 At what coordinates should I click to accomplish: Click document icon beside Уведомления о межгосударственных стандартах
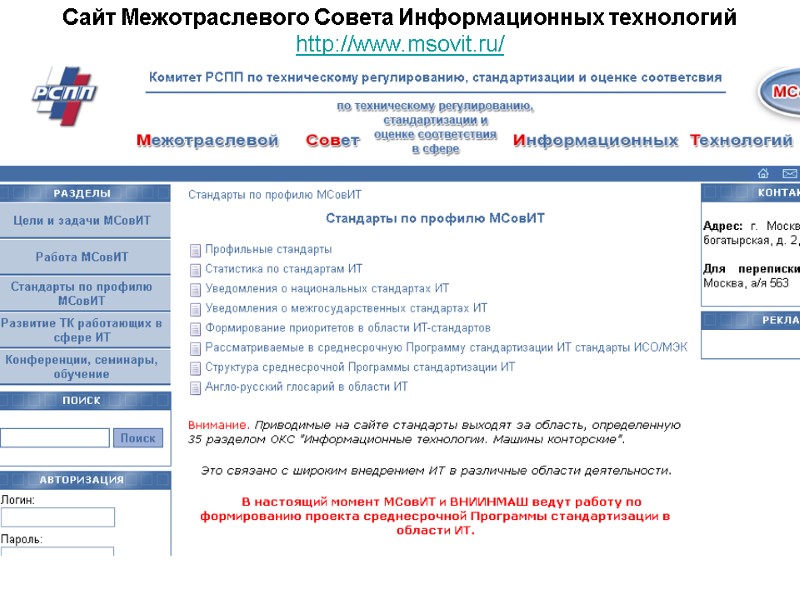click(x=195, y=309)
